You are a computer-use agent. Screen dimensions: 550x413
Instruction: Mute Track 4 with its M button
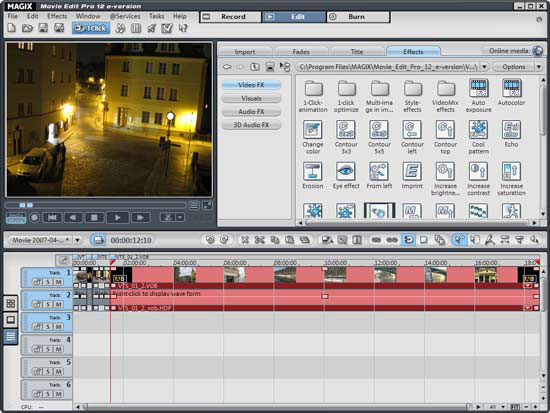point(59,349)
